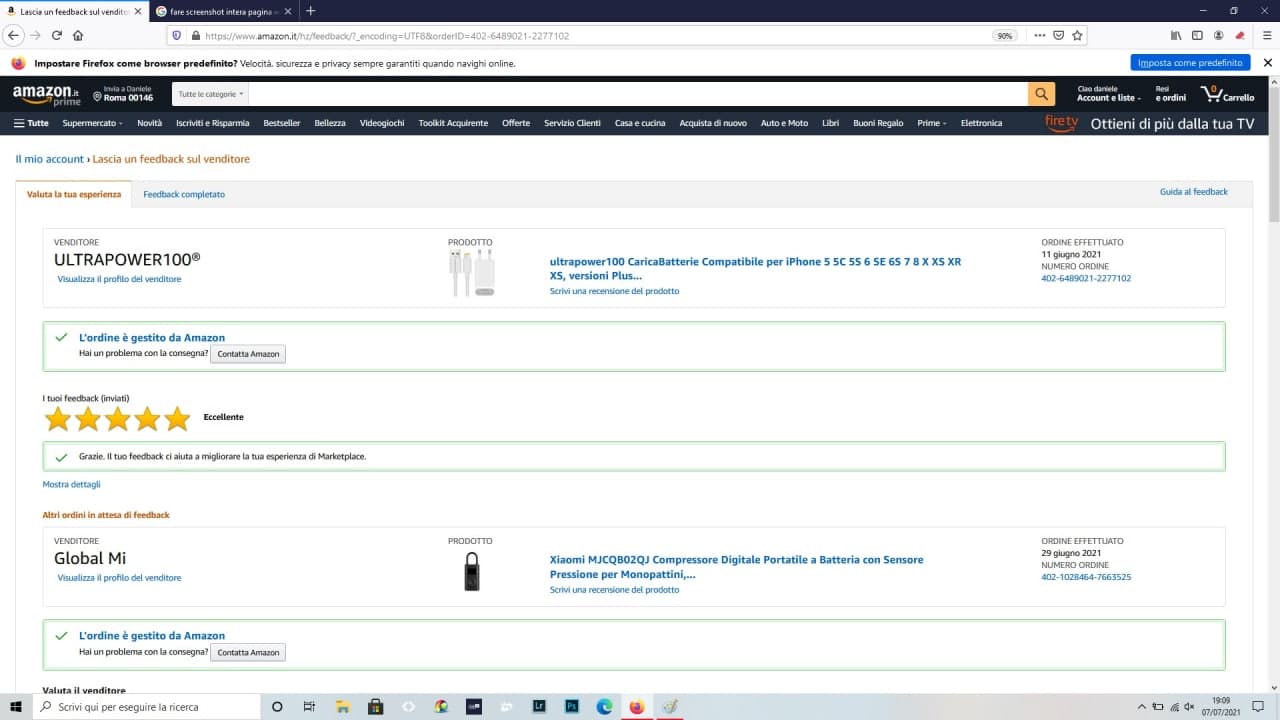The image size is (1280, 720).
Task: Open the Supermercato dropdown in nav bar
Action: click(x=92, y=123)
